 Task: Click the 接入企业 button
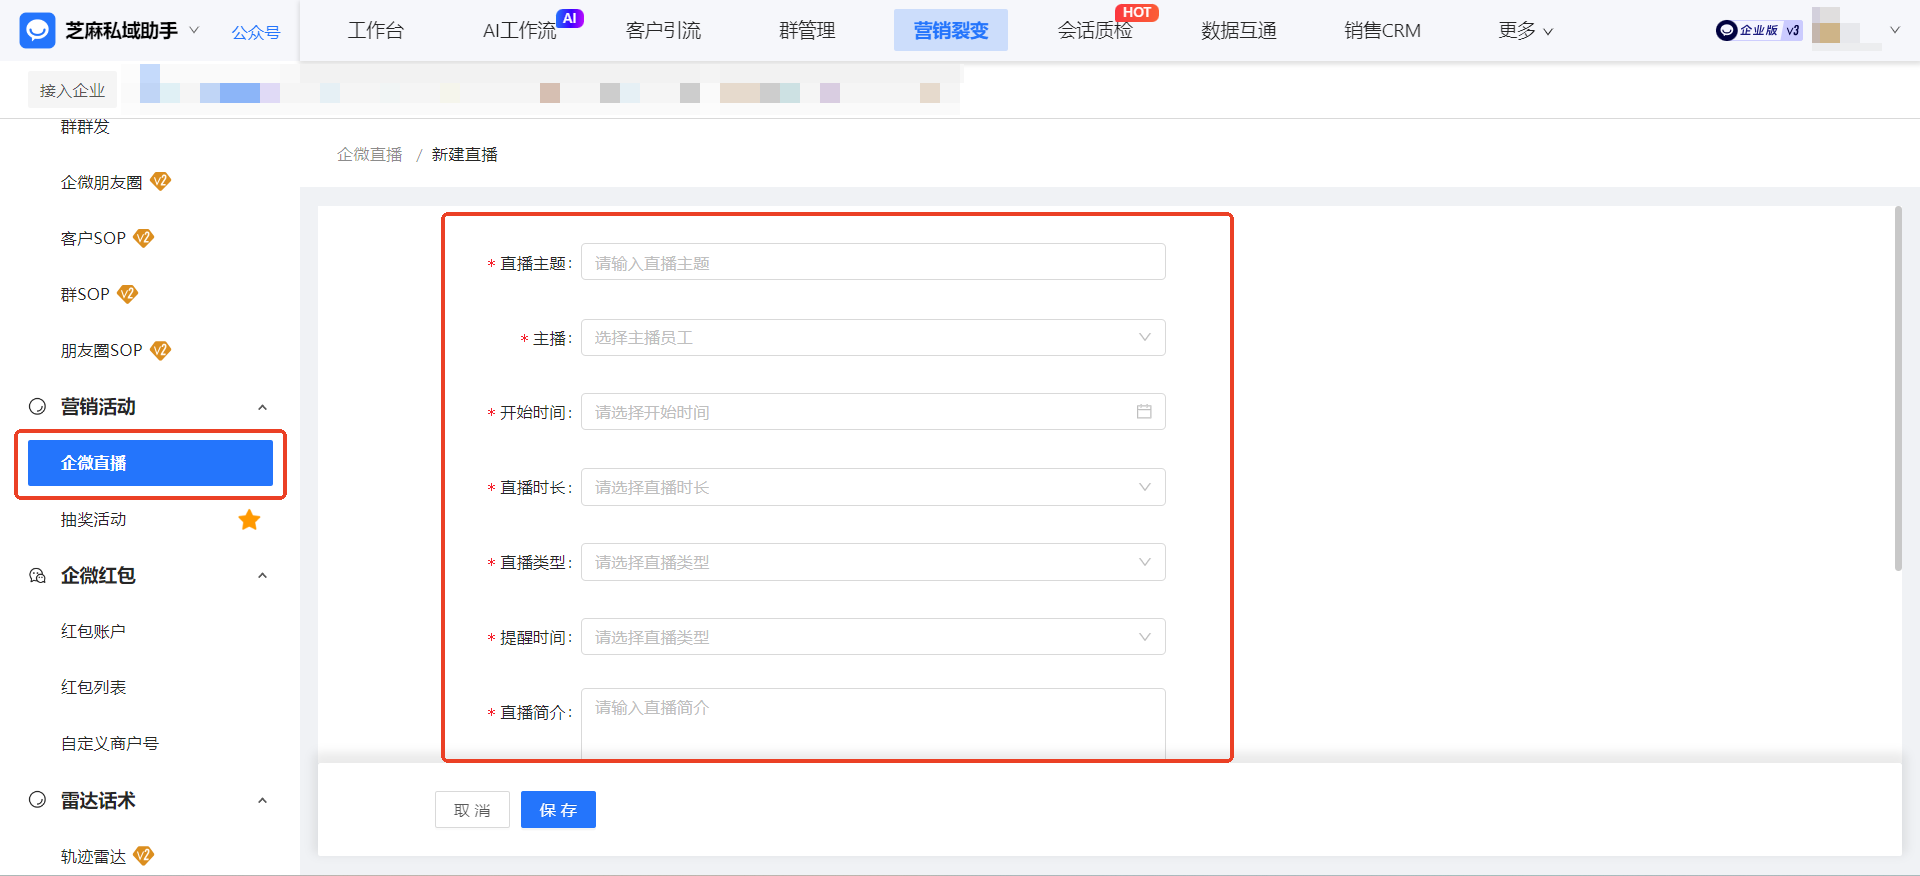[x=72, y=90]
